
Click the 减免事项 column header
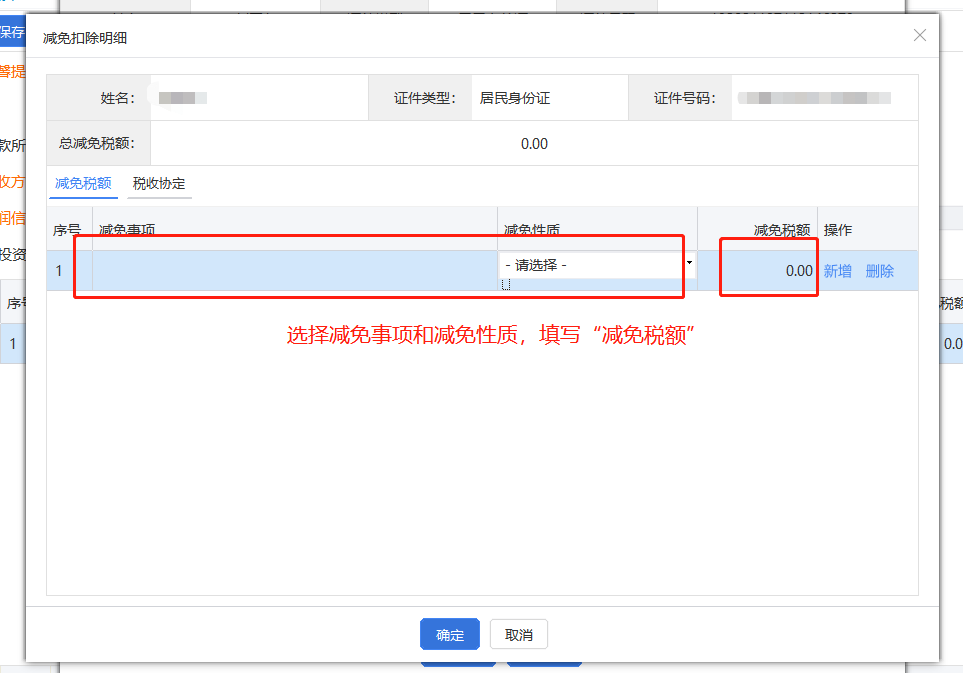coord(127,230)
